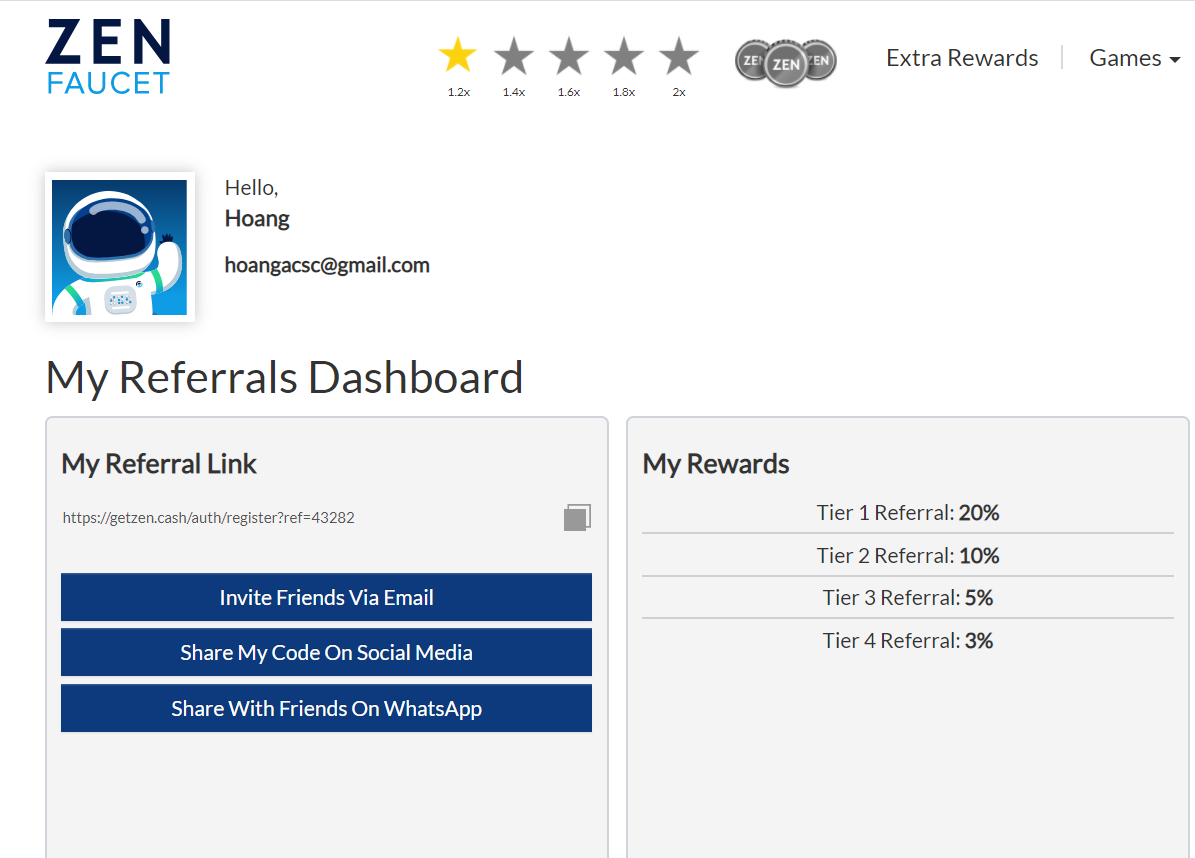Click the gold 1.2x star
This screenshot has width=1195, height=858.
(458, 56)
